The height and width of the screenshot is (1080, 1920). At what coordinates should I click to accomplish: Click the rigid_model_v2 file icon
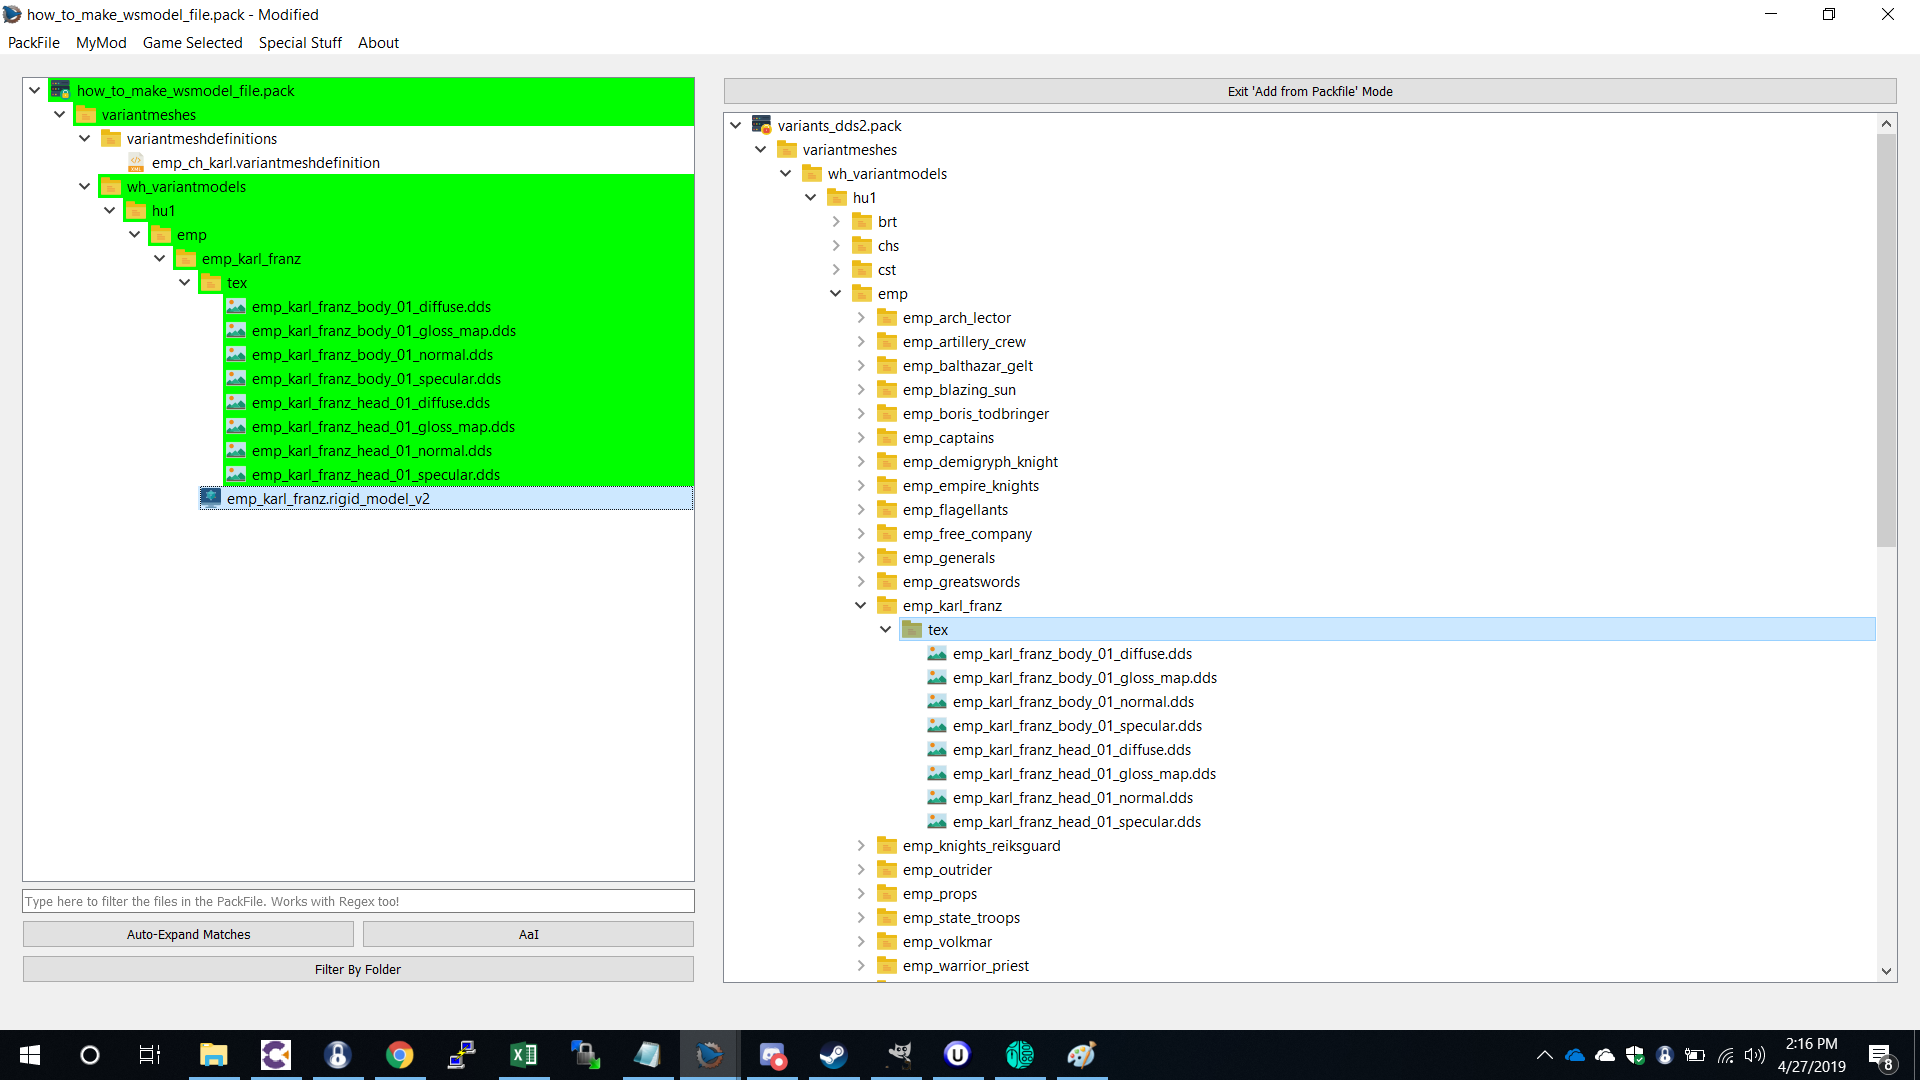[x=211, y=498]
